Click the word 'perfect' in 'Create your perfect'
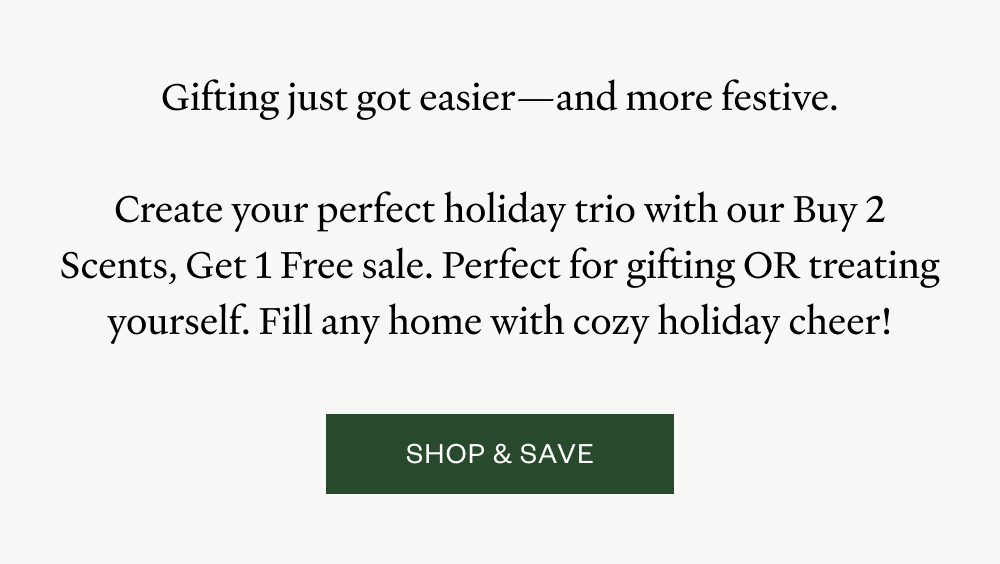 point(376,211)
